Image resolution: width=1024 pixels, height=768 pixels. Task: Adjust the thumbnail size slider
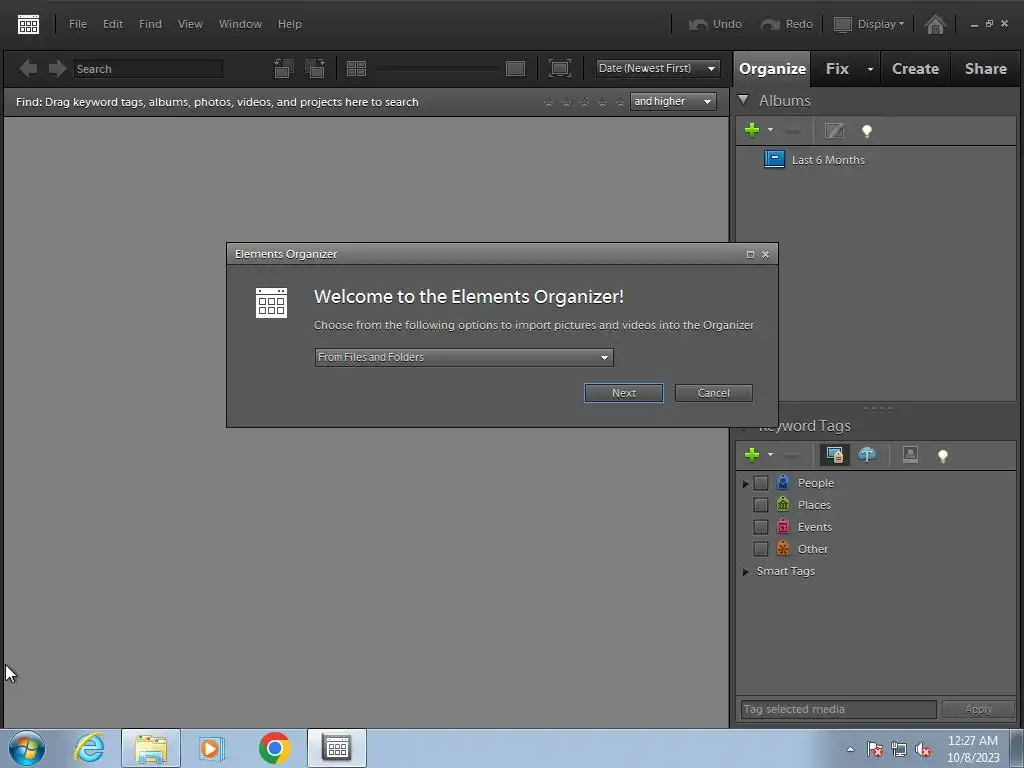click(x=436, y=68)
